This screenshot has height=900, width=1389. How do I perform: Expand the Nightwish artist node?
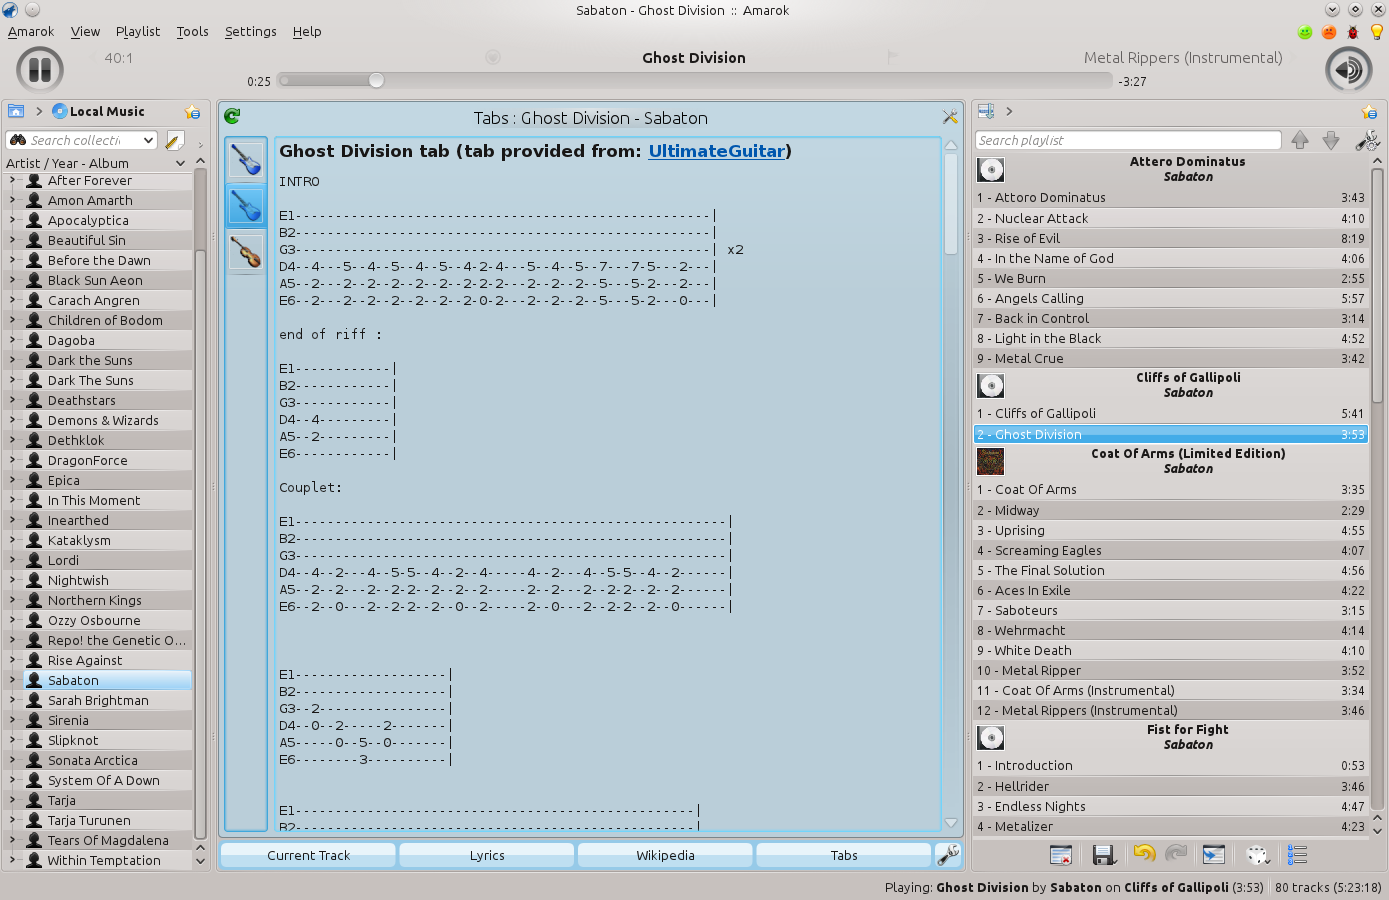[x=12, y=580]
